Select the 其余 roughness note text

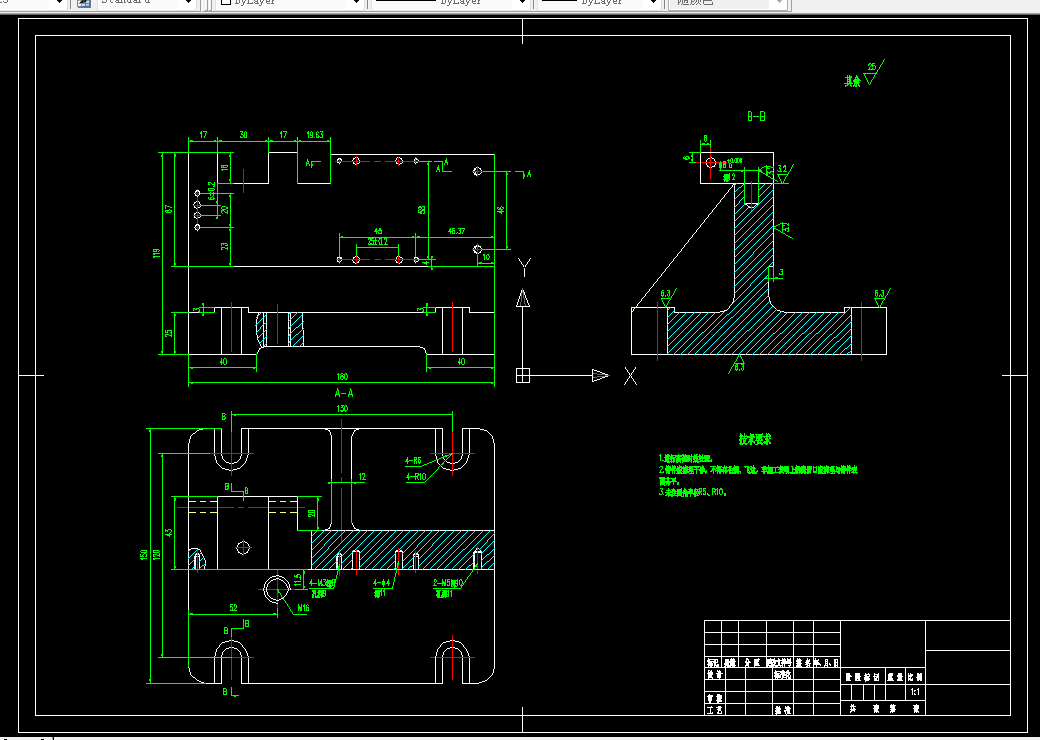852,81
